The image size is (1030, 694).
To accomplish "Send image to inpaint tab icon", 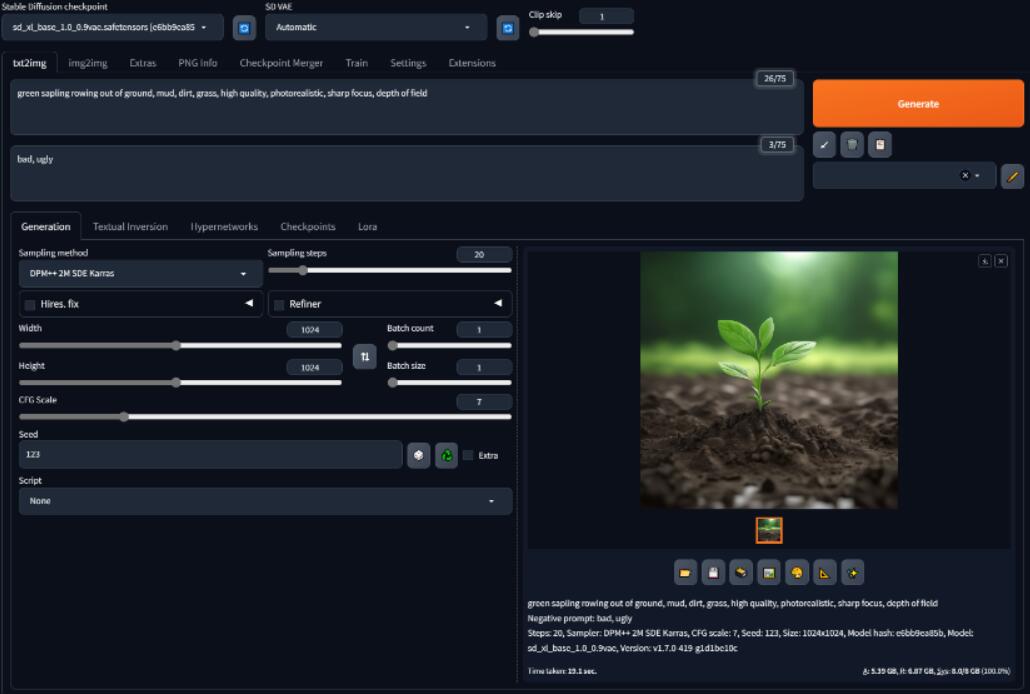I will tap(797, 572).
